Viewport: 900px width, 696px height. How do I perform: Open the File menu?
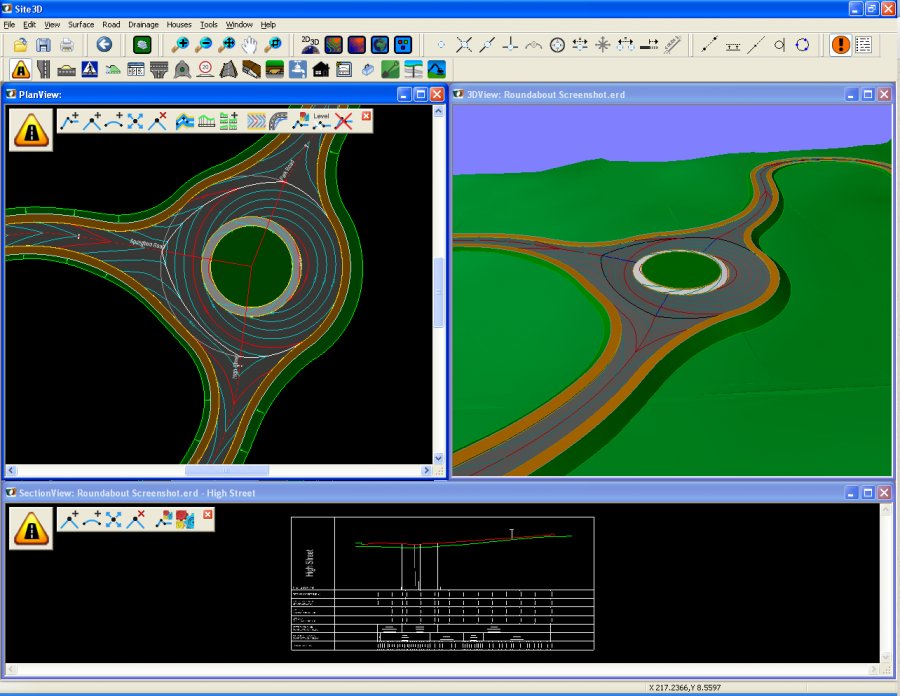point(9,25)
